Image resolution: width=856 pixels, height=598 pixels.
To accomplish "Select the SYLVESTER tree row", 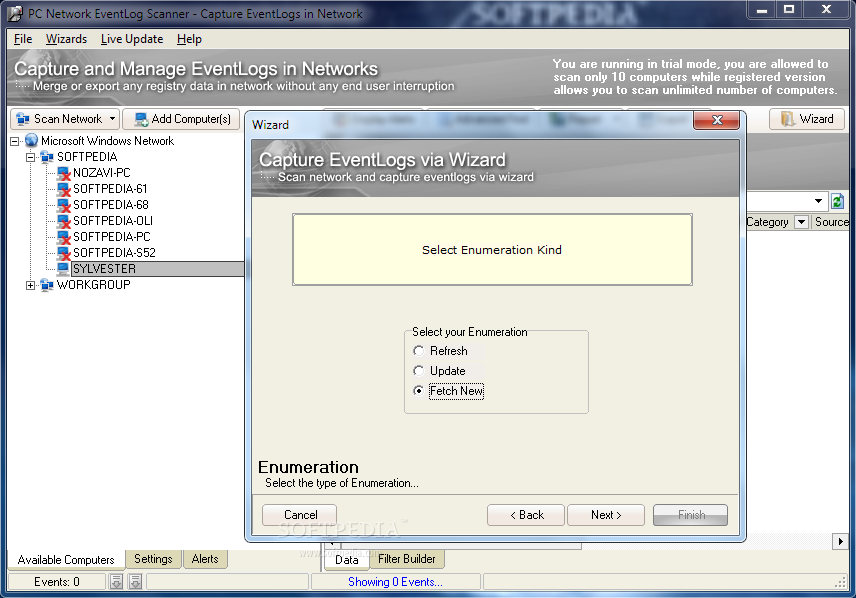I will (158, 269).
